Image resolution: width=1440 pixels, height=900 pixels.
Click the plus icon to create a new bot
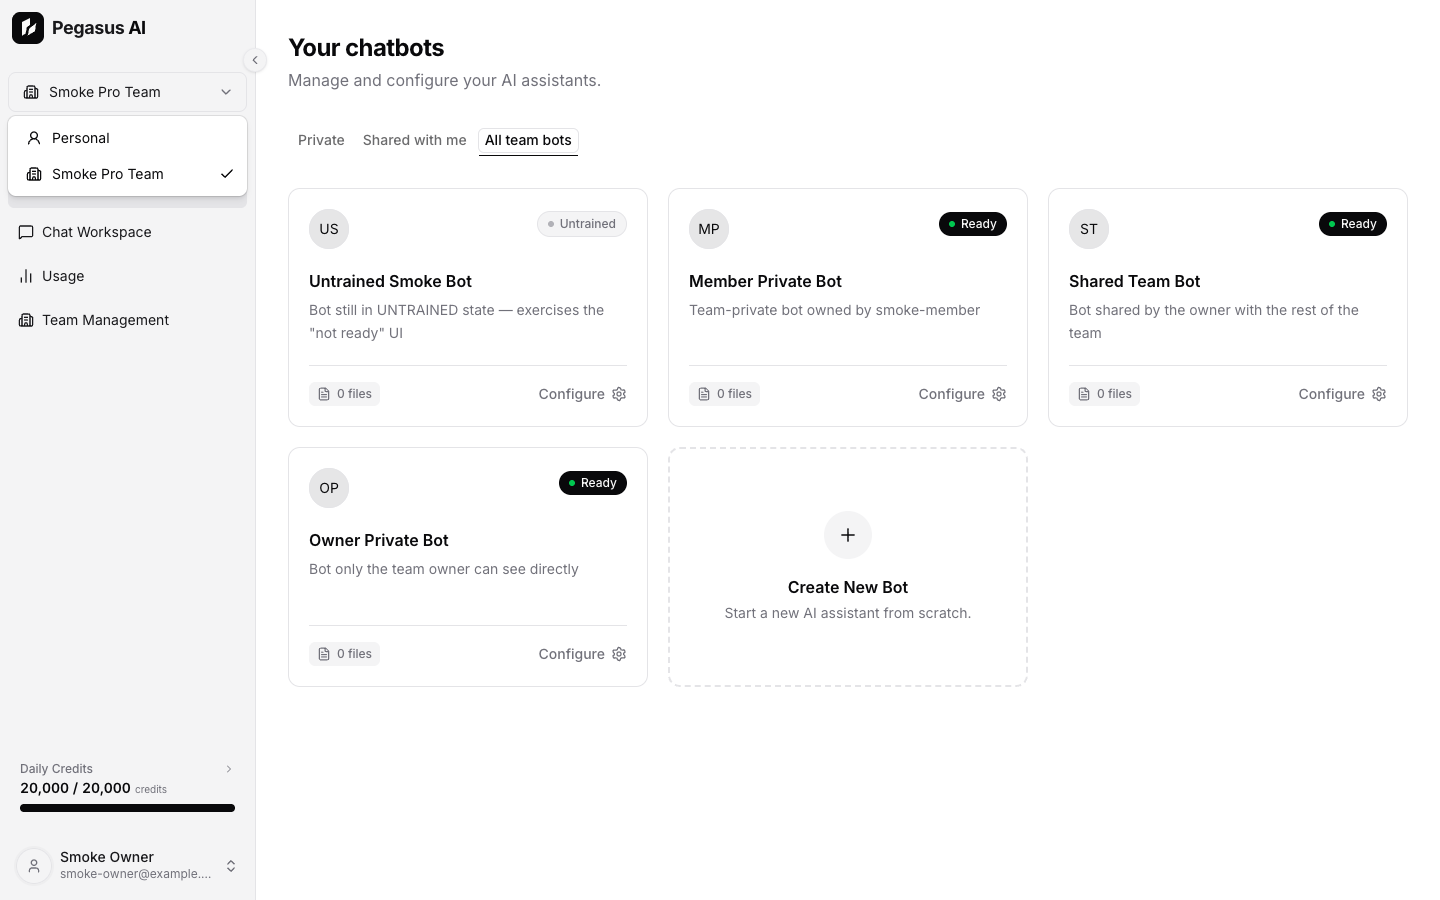pyautogui.click(x=848, y=535)
